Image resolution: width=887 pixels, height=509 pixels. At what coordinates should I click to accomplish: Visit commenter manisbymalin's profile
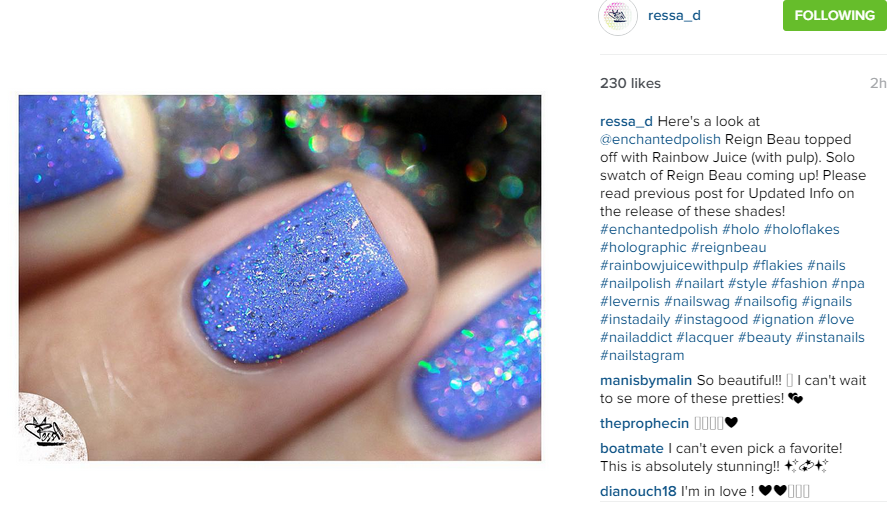(646, 380)
